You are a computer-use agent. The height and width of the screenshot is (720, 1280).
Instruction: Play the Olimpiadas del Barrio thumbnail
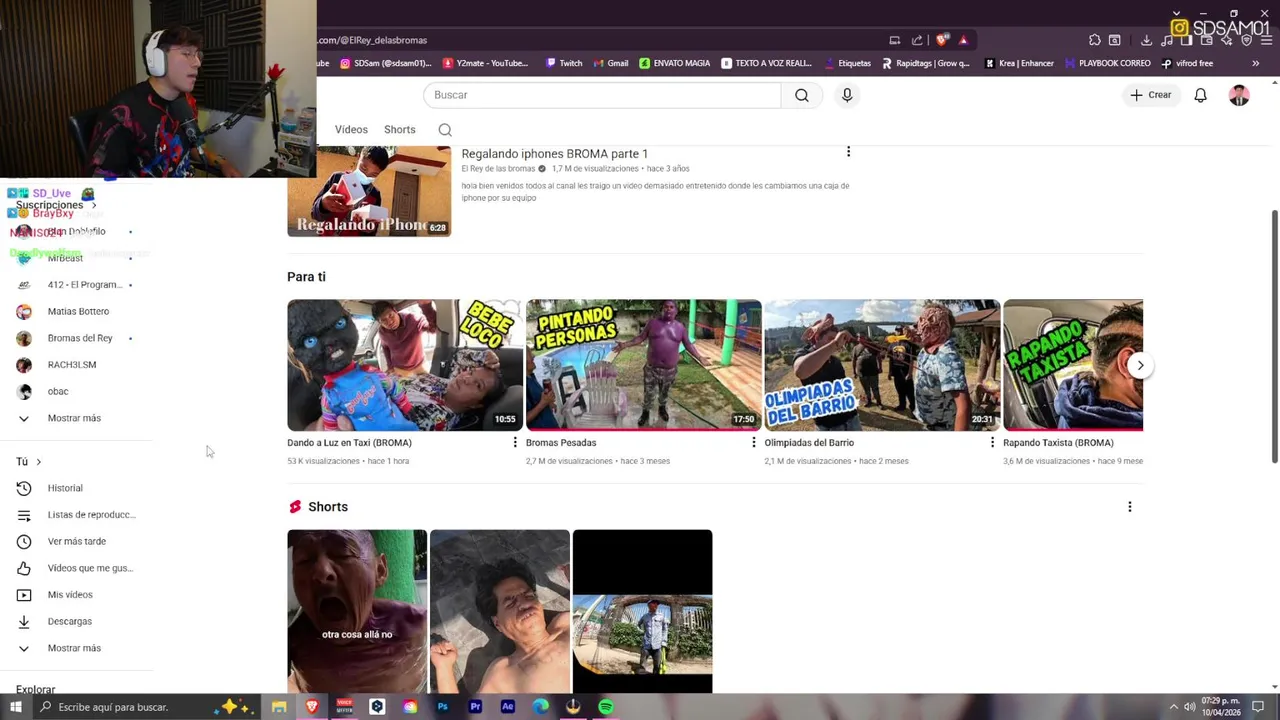point(882,365)
